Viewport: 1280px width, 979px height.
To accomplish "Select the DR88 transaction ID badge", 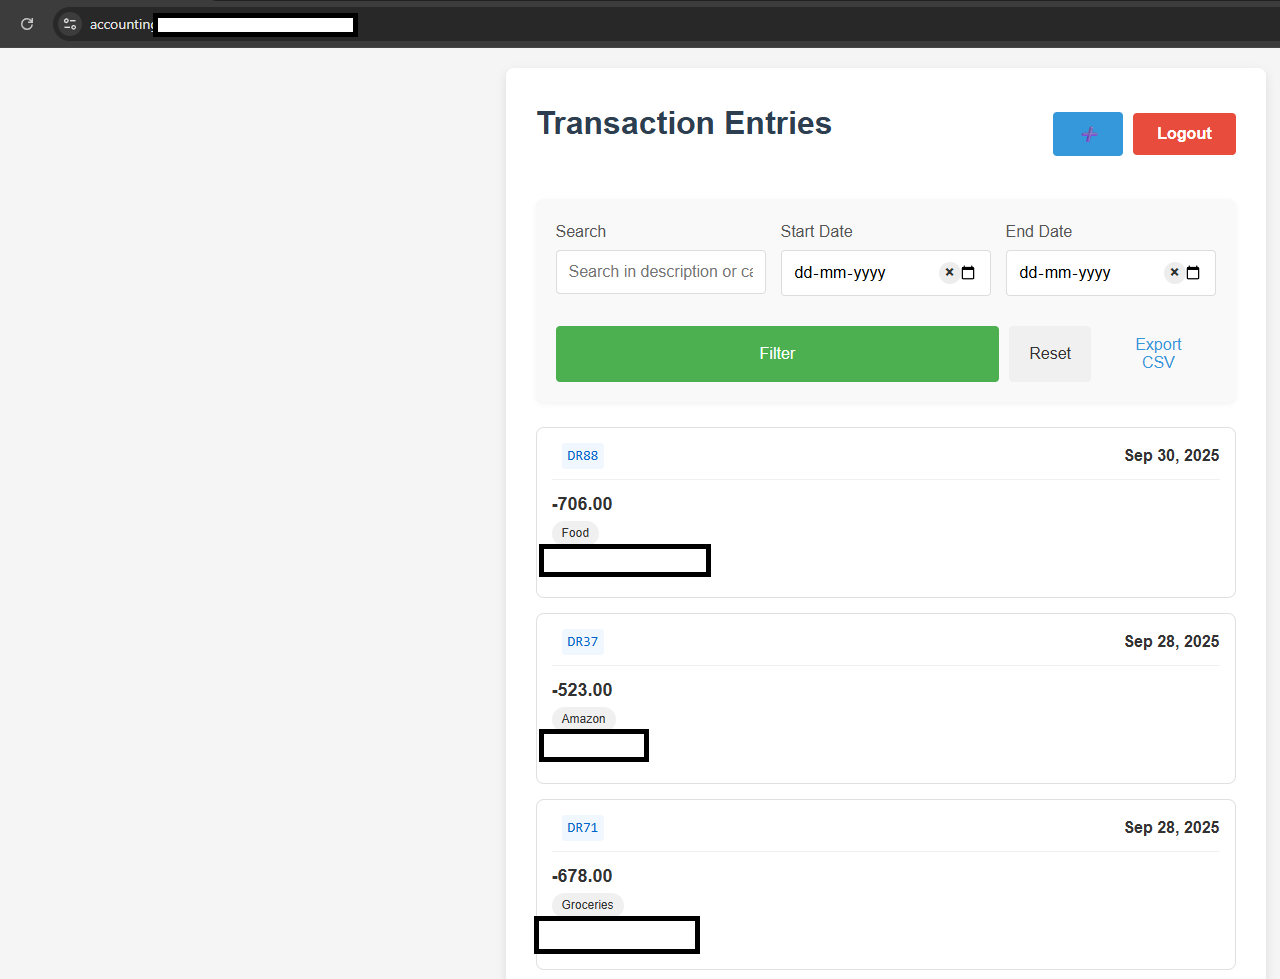I will pos(582,456).
